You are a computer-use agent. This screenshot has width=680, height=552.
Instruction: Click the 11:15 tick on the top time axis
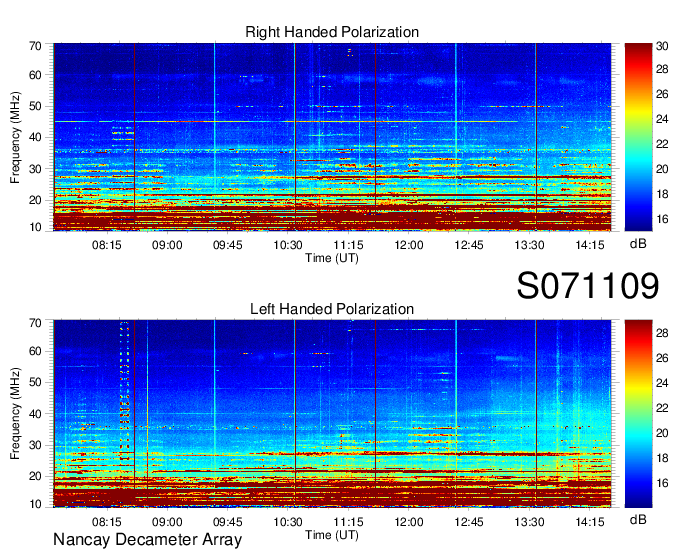pos(348,245)
